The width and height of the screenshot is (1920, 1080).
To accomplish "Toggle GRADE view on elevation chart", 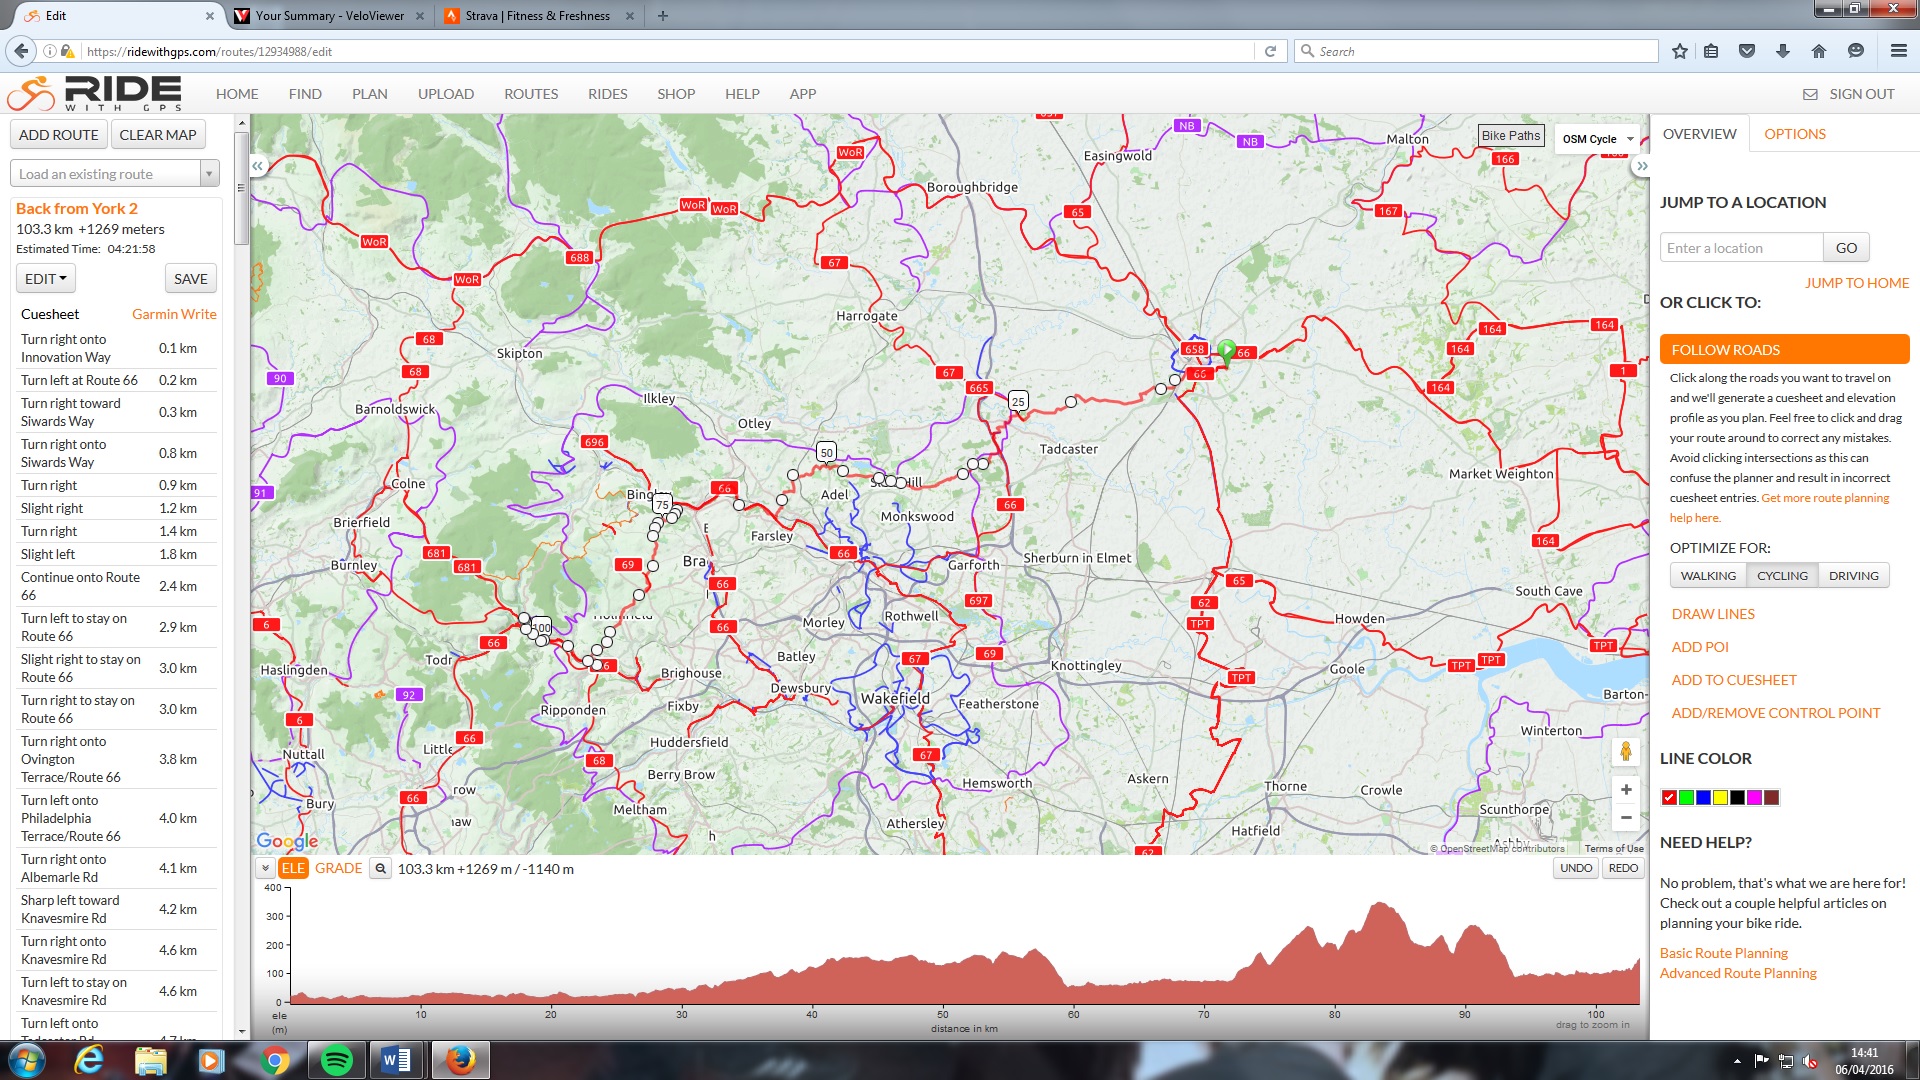I will (x=338, y=868).
